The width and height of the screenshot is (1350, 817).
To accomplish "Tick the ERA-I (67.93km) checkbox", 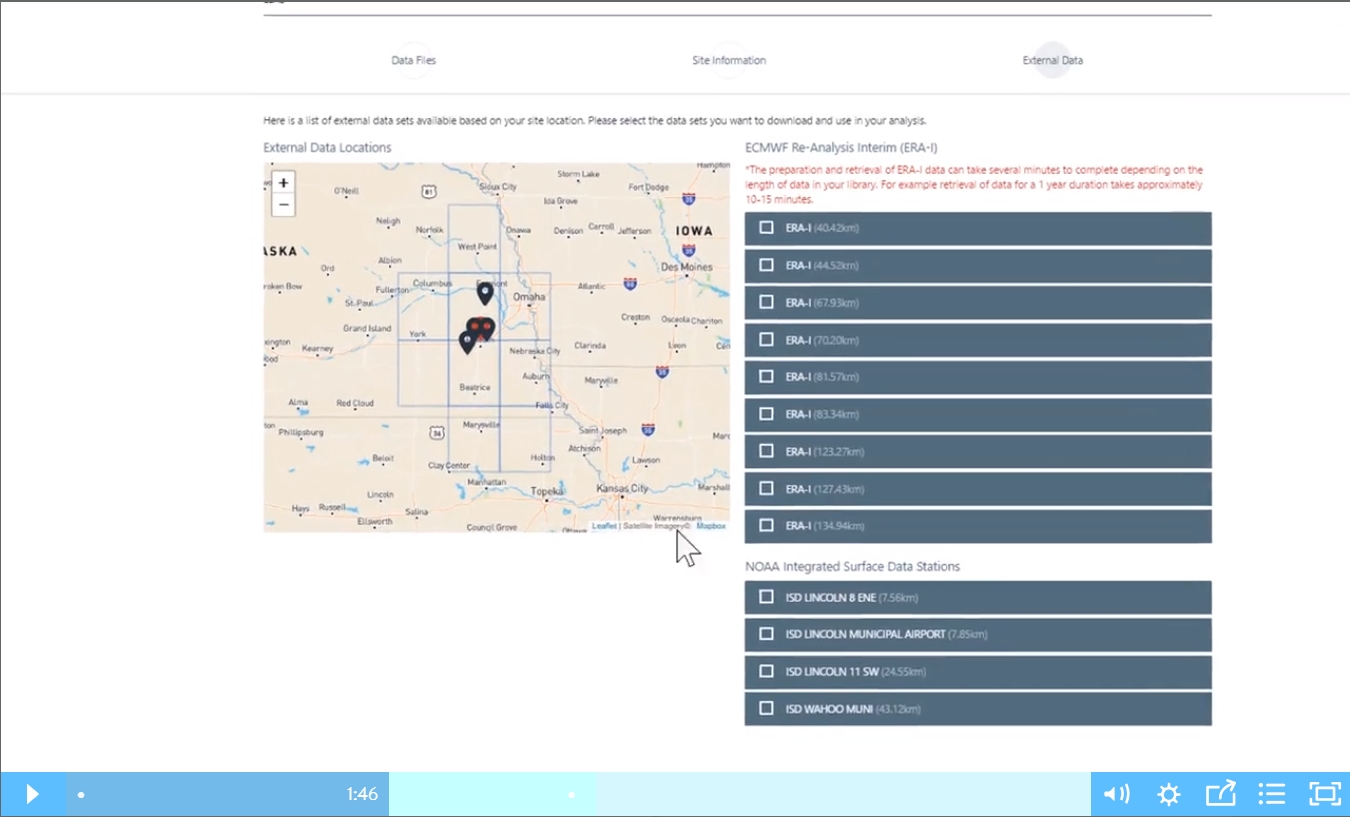I will click(766, 302).
